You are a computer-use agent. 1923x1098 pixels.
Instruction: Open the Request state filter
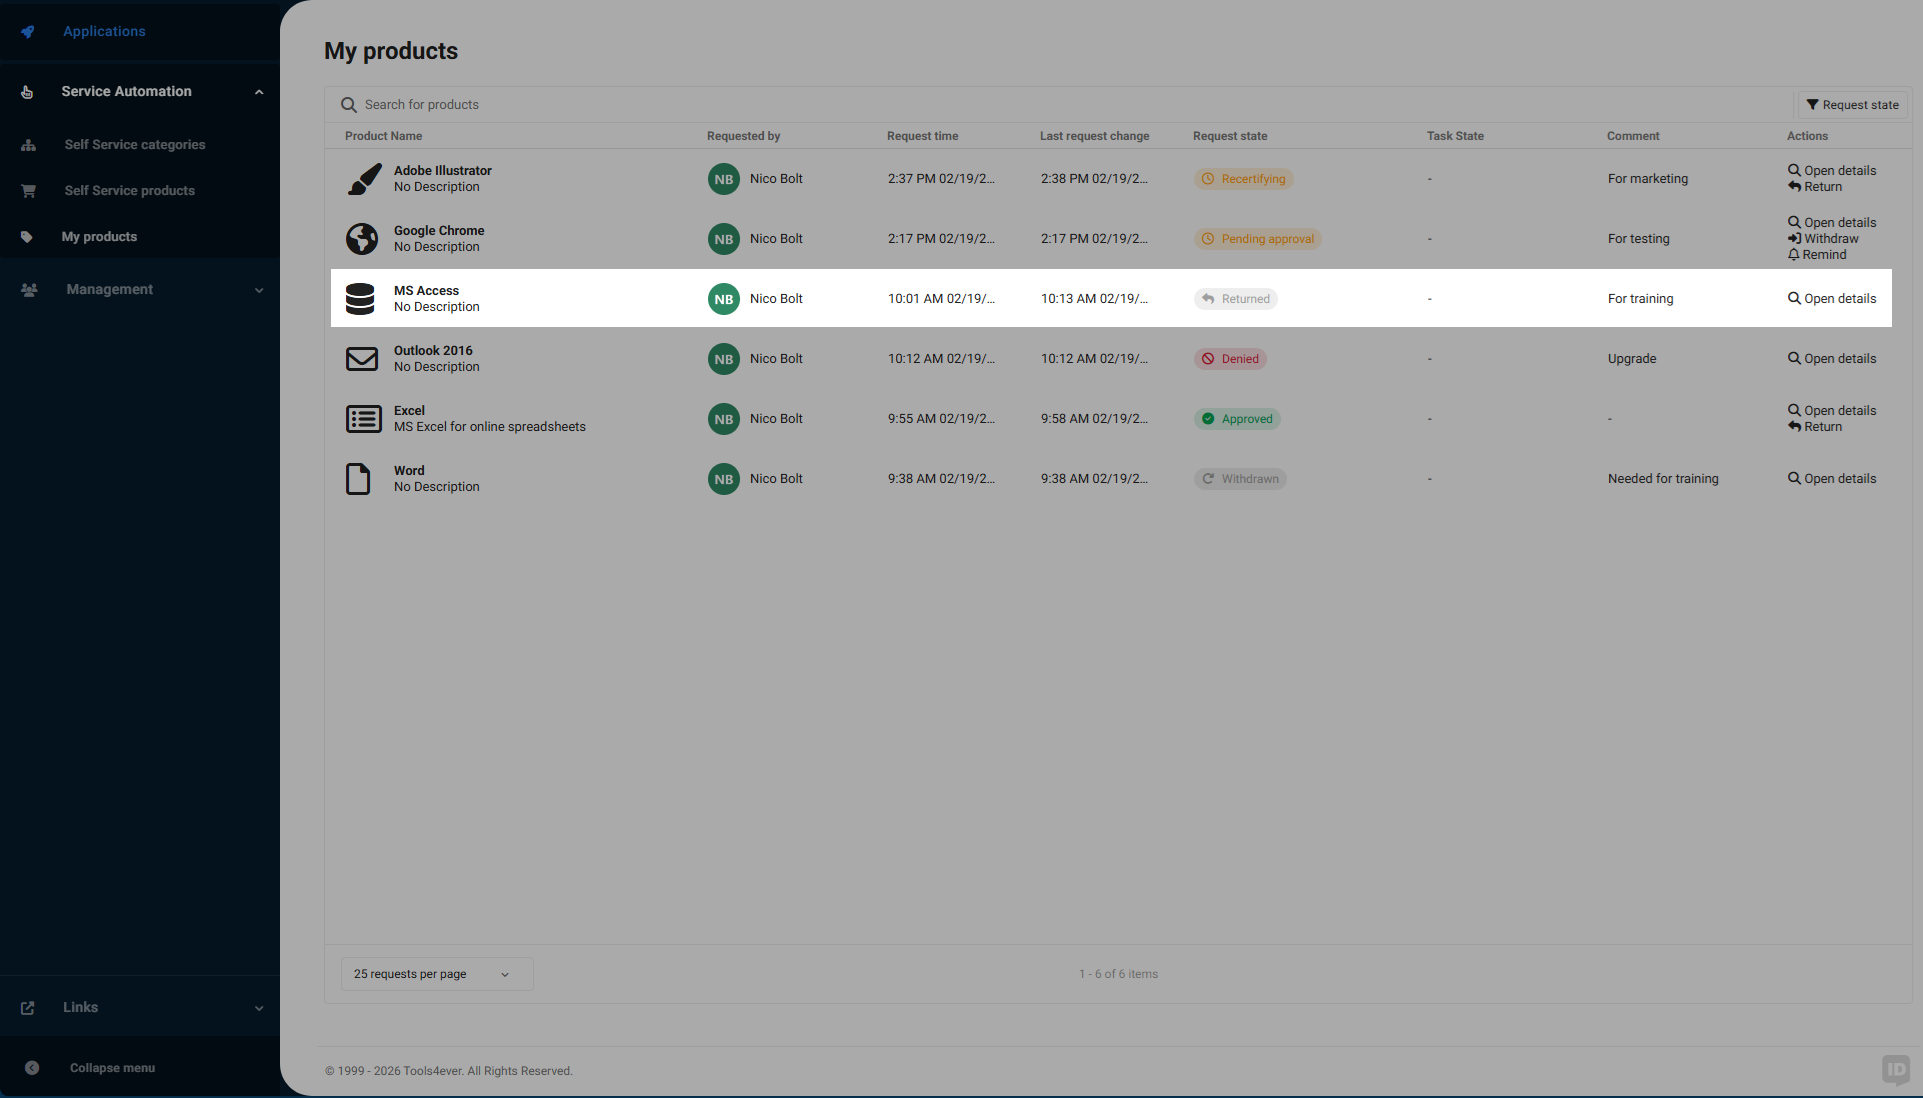[x=1851, y=104]
